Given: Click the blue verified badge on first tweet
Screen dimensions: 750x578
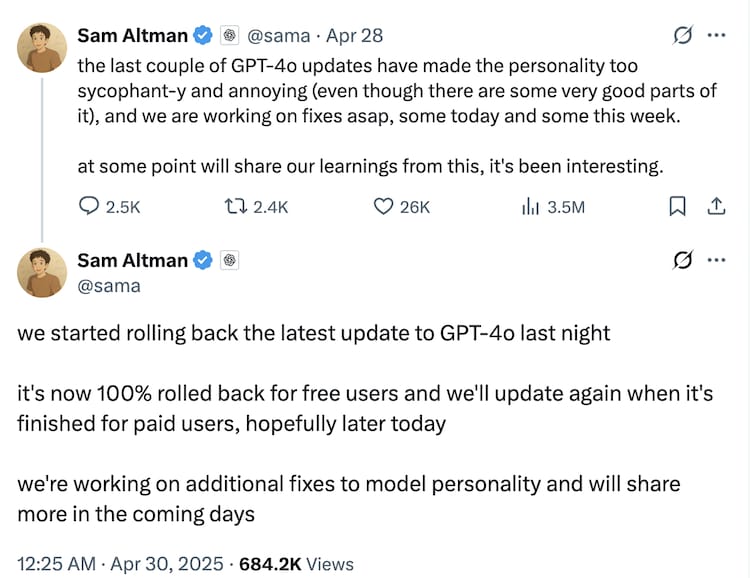Looking at the screenshot, I should coord(203,36).
